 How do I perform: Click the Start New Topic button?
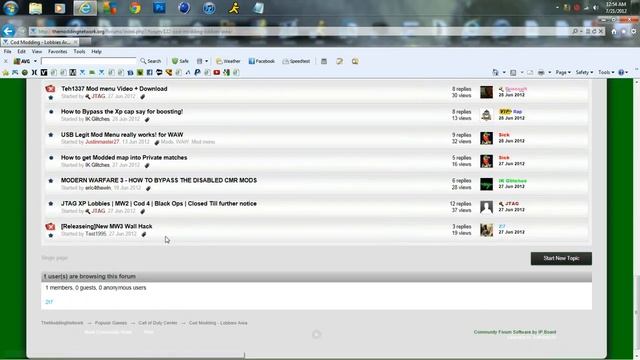tap(561, 258)
